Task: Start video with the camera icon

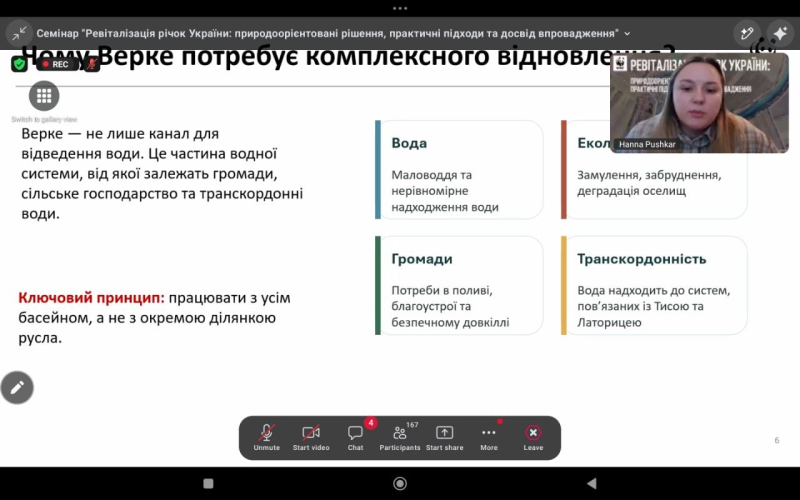Action: click(x=311, y=438)
